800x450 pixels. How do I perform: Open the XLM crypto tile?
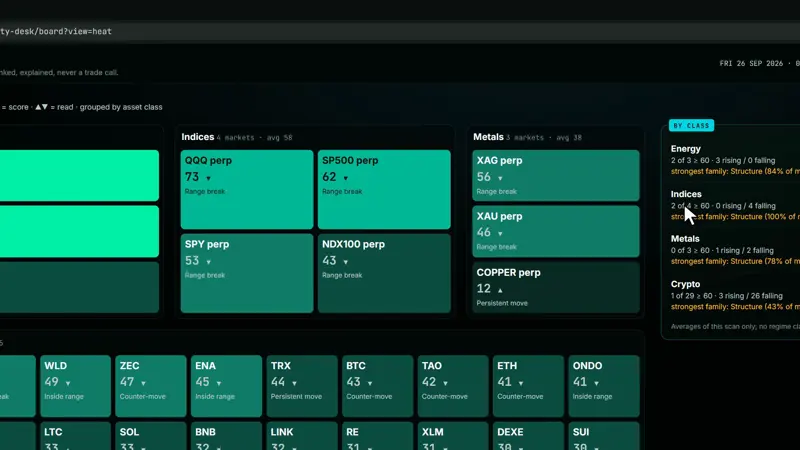(453, 436)
